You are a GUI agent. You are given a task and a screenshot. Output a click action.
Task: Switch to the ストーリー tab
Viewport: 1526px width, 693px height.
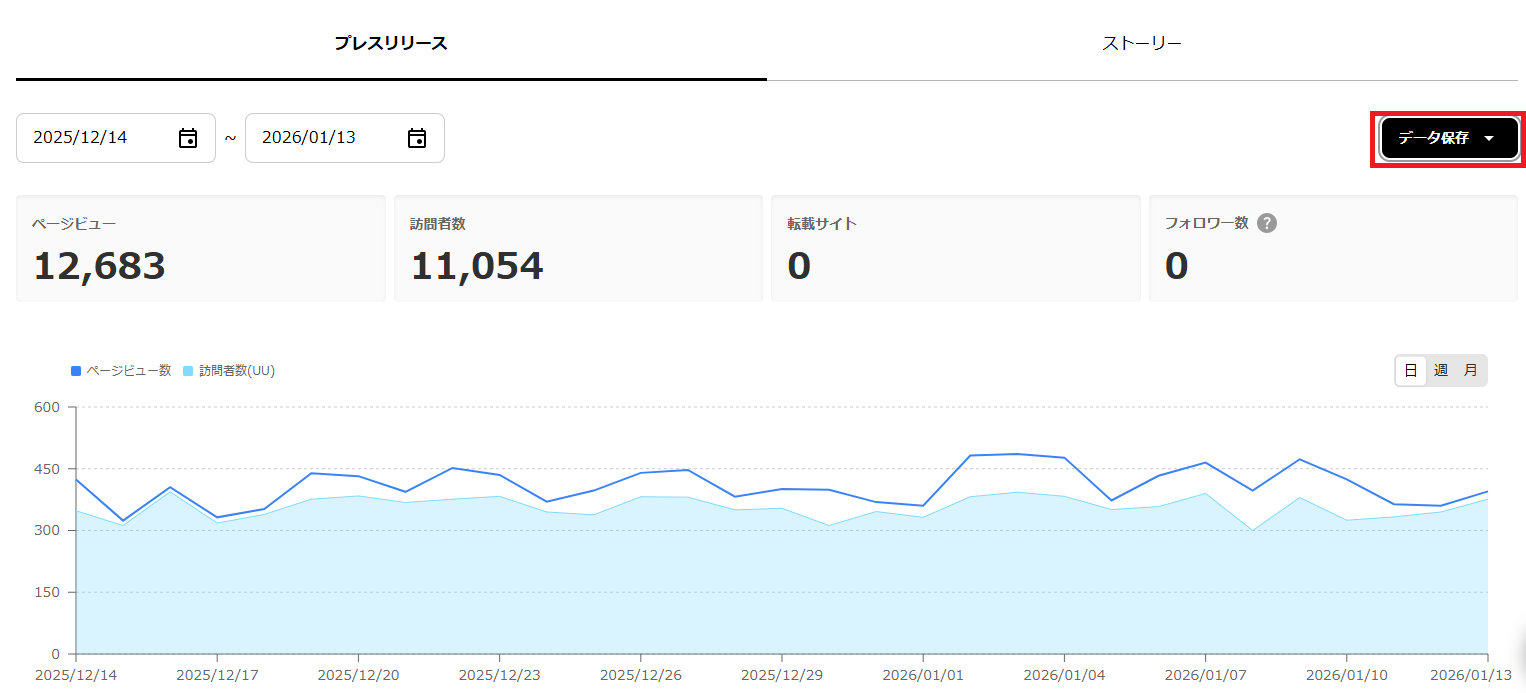(x=1142, y=43)
